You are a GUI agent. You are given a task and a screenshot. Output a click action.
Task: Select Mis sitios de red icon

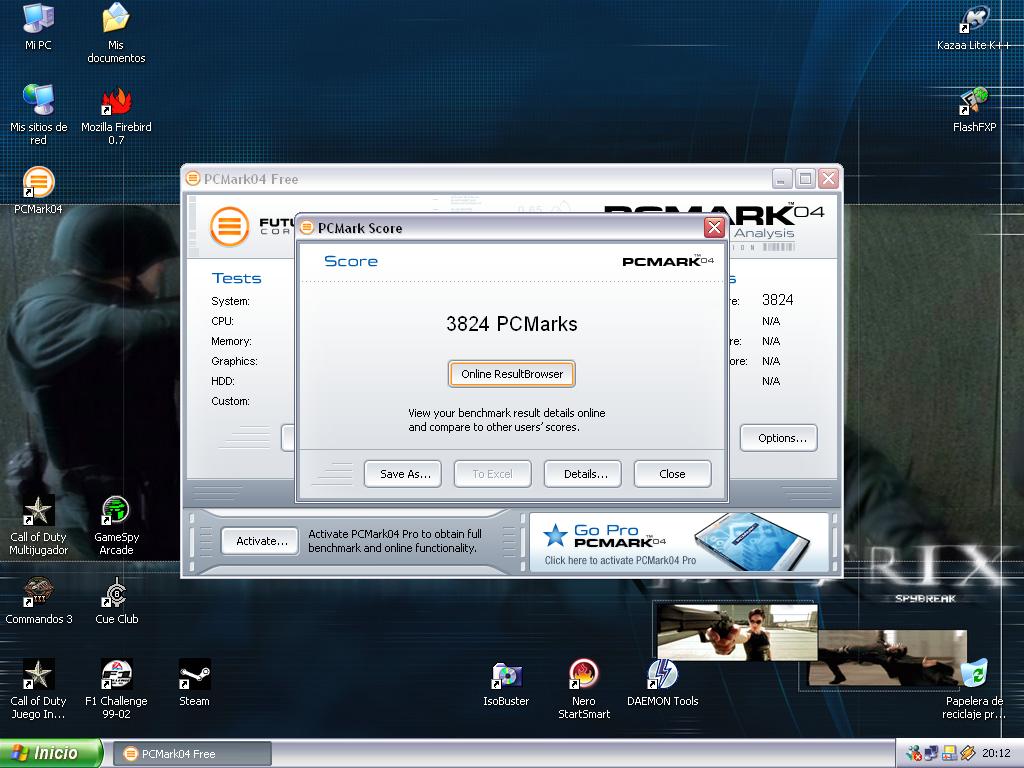pyautogui.click(x=39, y=114)
